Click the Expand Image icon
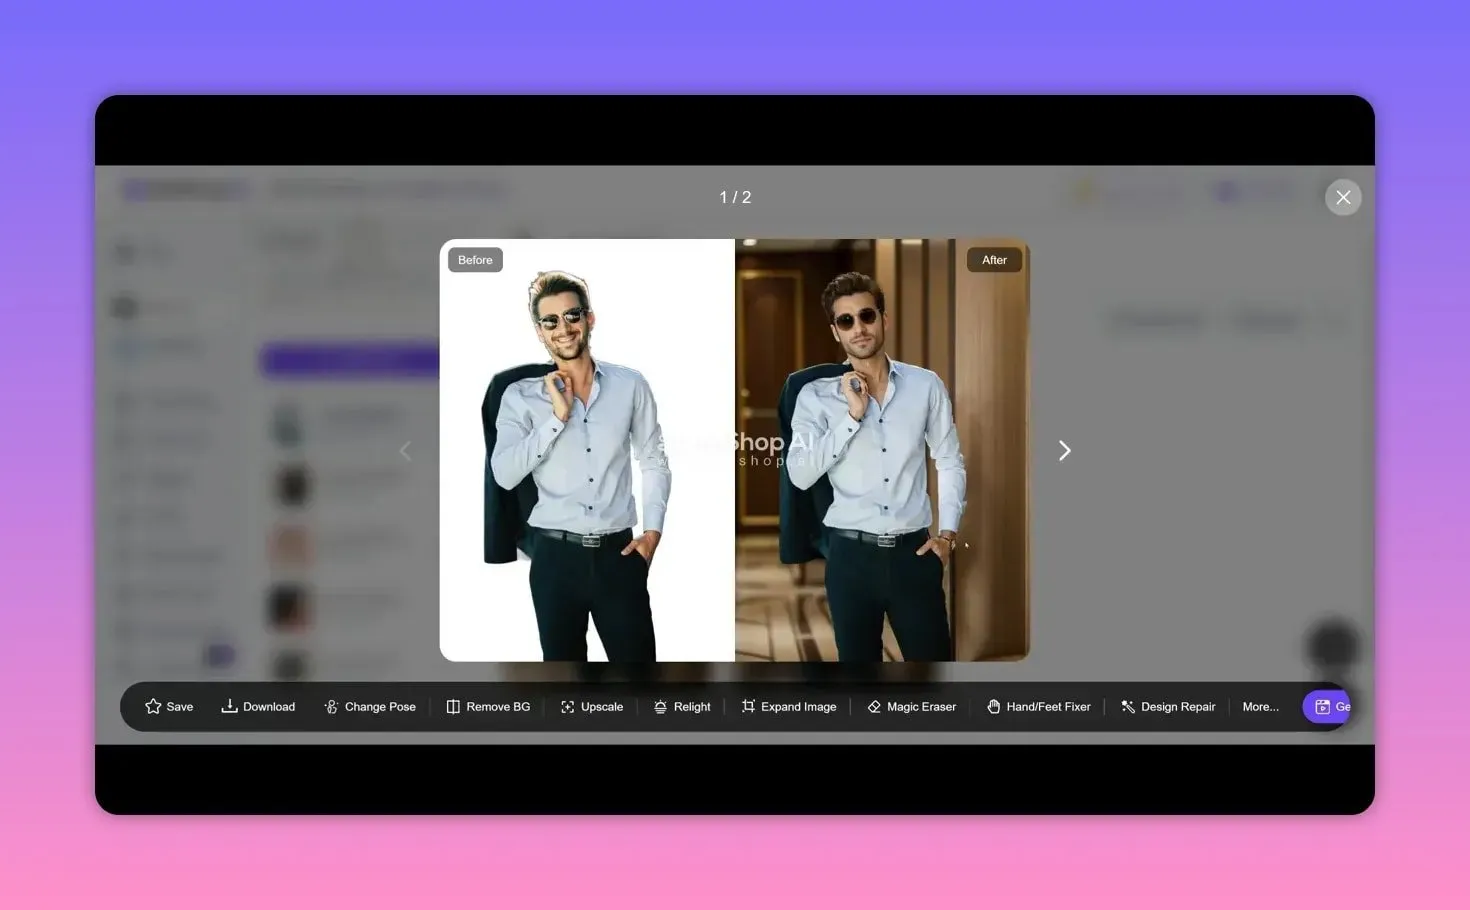This screenshot has width=1470, height=910. [x=748, y=706]
